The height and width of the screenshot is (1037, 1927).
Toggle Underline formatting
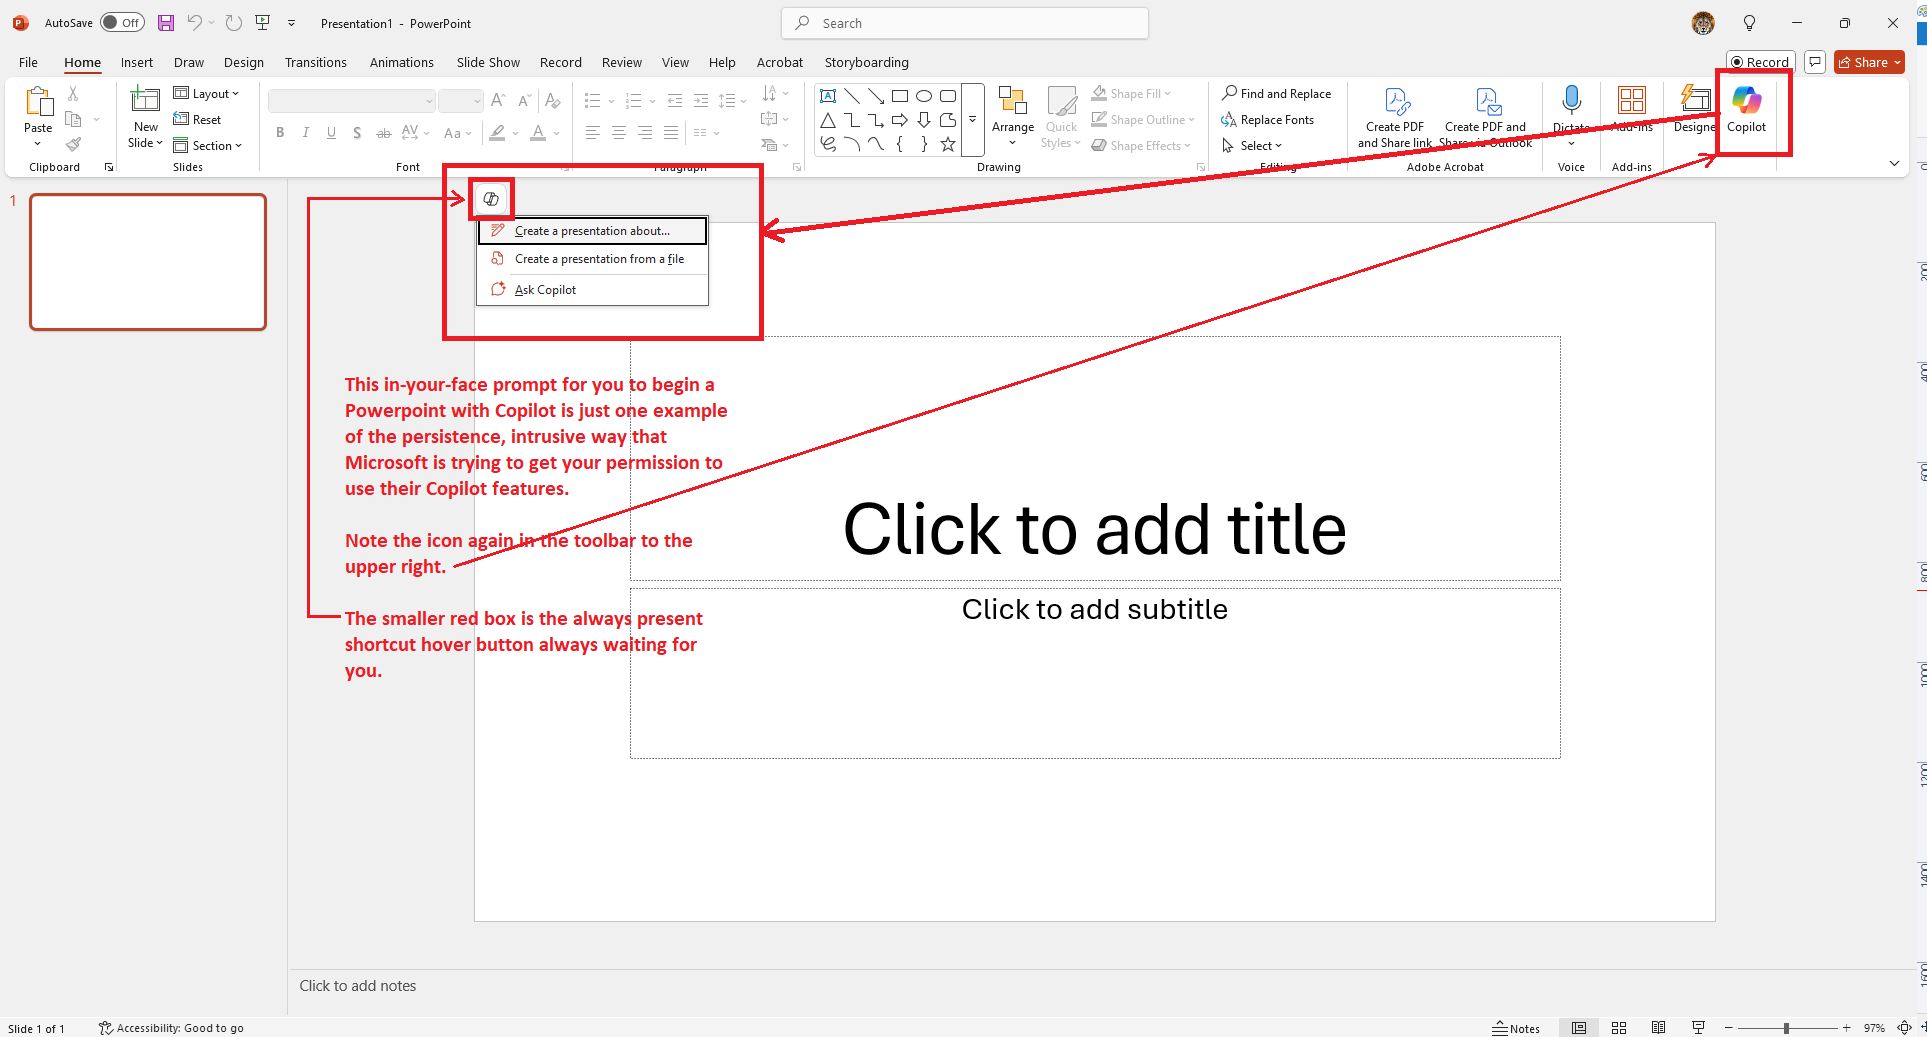click(x=331, y=132)
